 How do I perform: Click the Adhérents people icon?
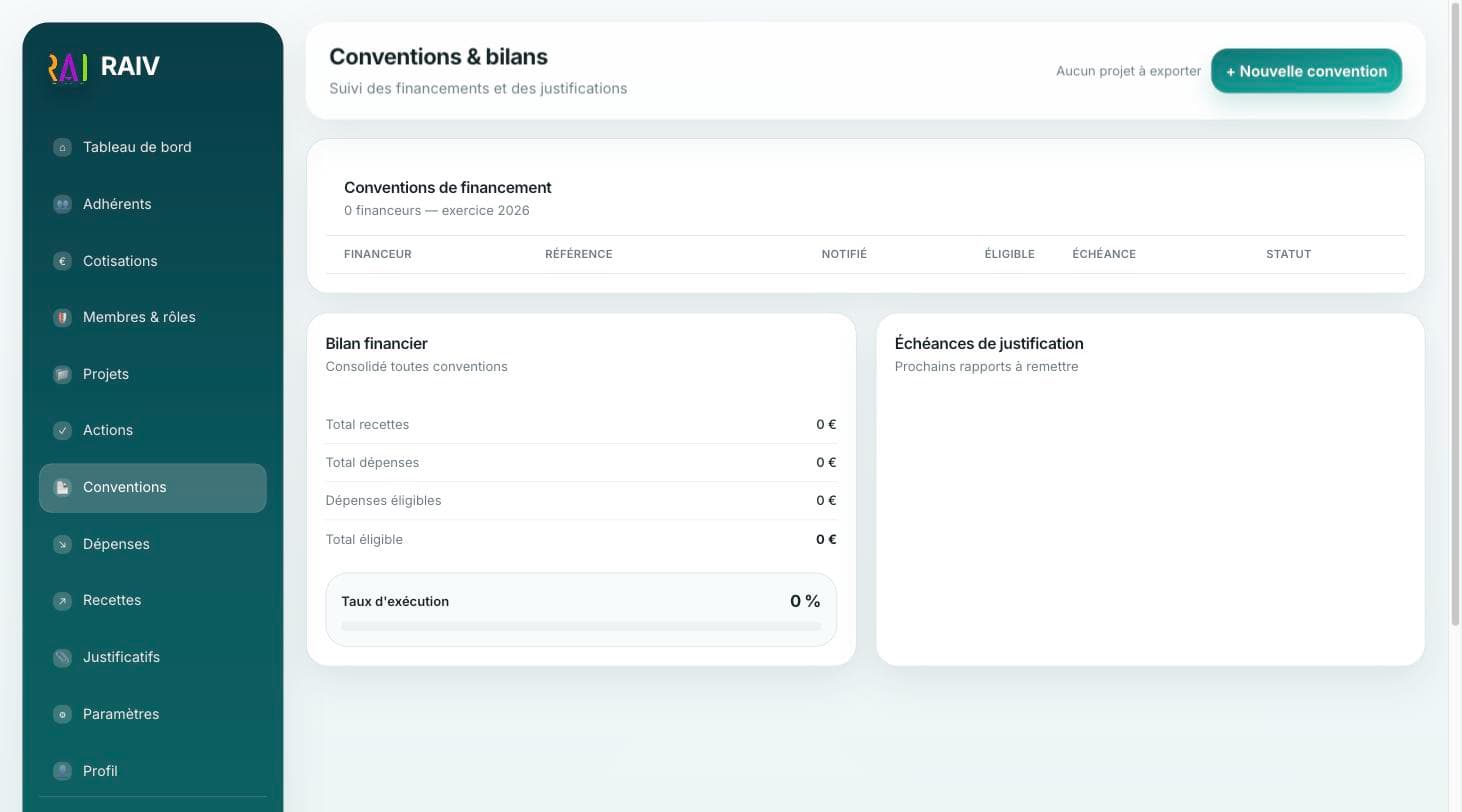[x=62, y=204]
